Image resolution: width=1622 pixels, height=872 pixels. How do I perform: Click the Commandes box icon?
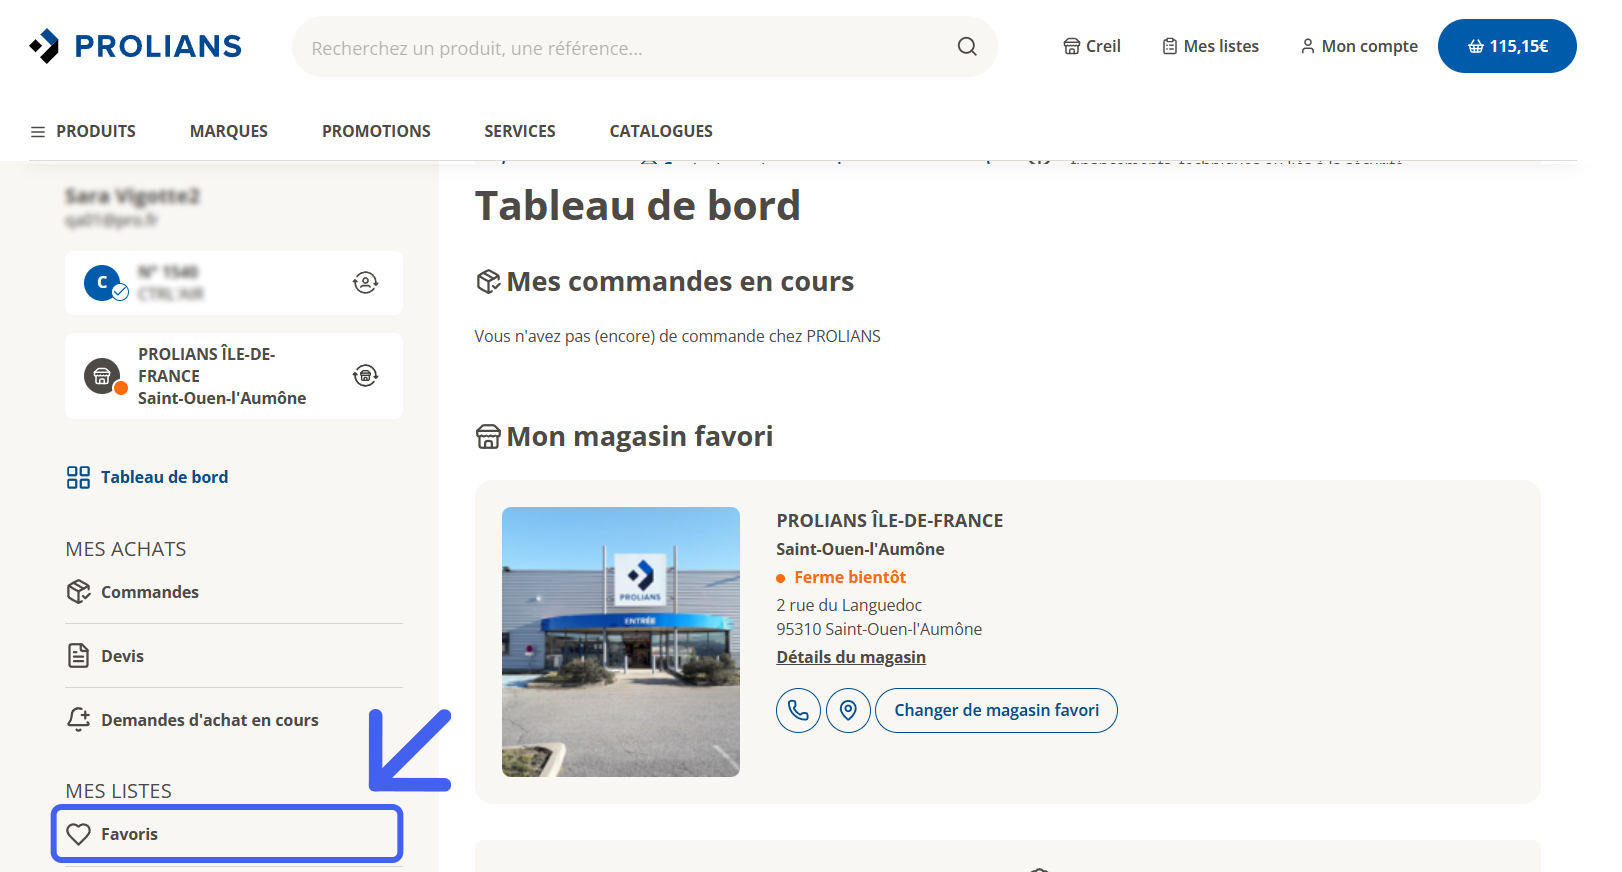78,592
